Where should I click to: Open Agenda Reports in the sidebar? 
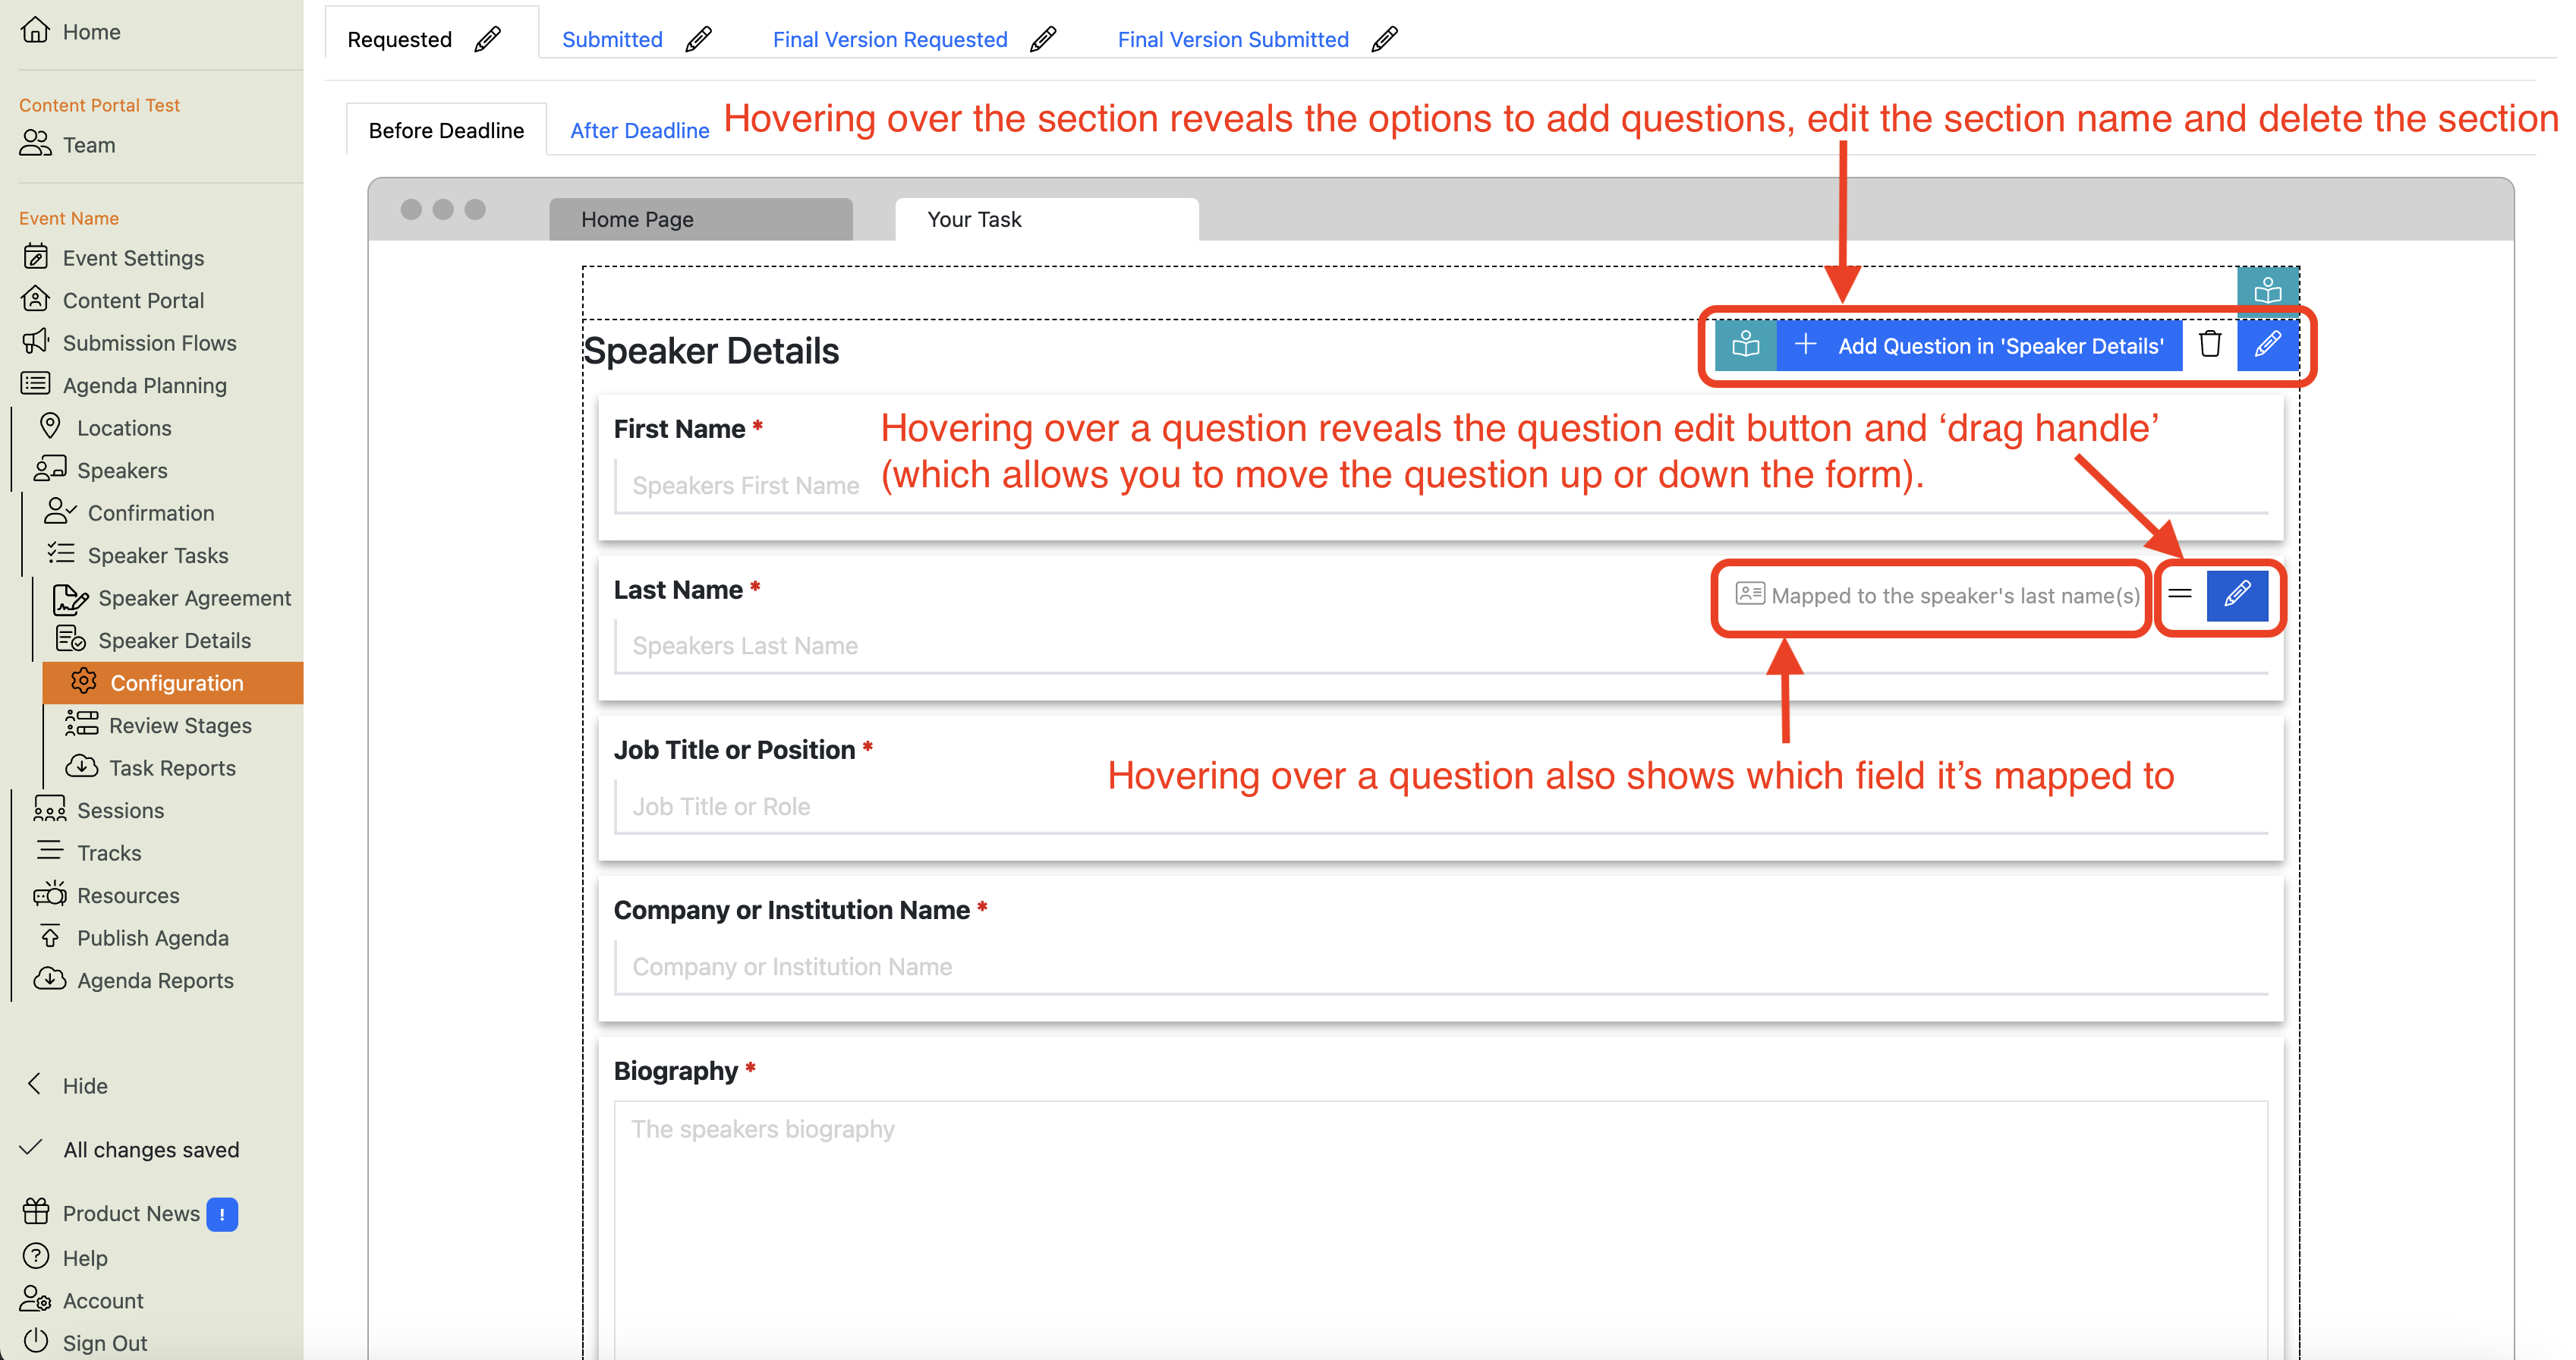134,980
